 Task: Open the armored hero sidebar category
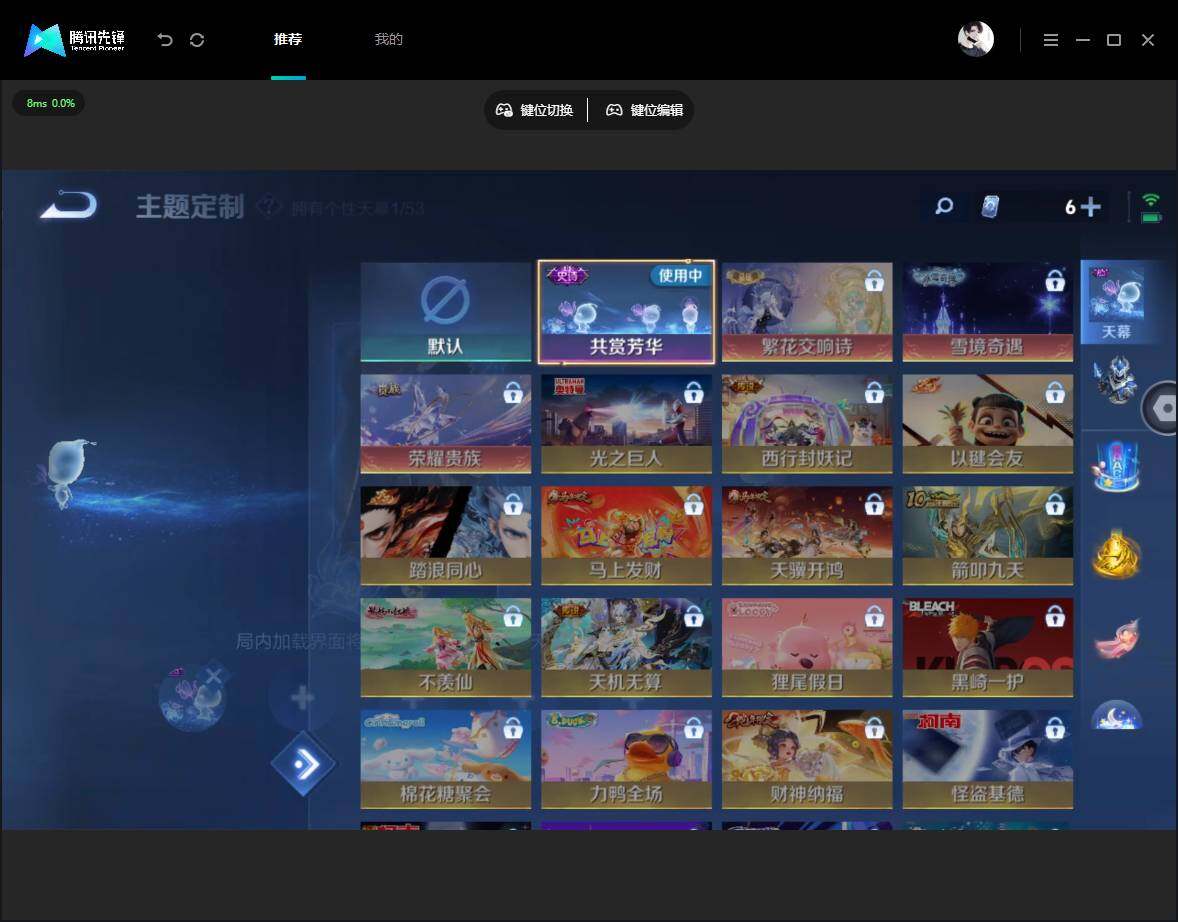(x=1115, y=380)
